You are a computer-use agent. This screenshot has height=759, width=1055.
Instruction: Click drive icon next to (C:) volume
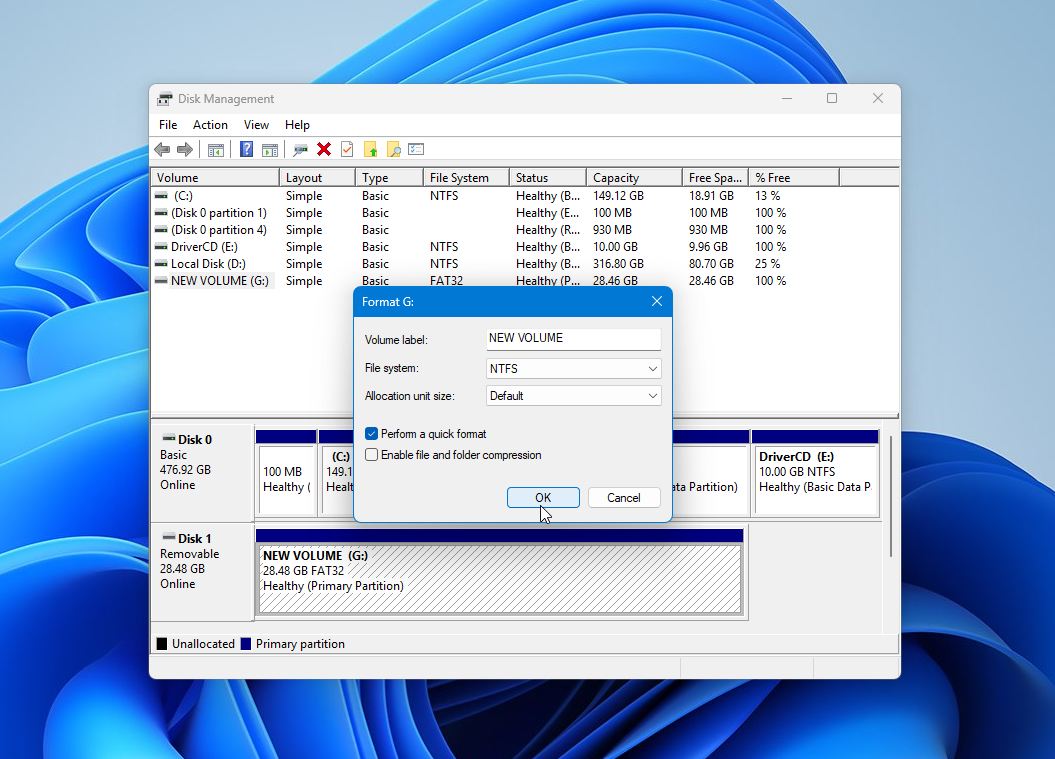point(161,196)
